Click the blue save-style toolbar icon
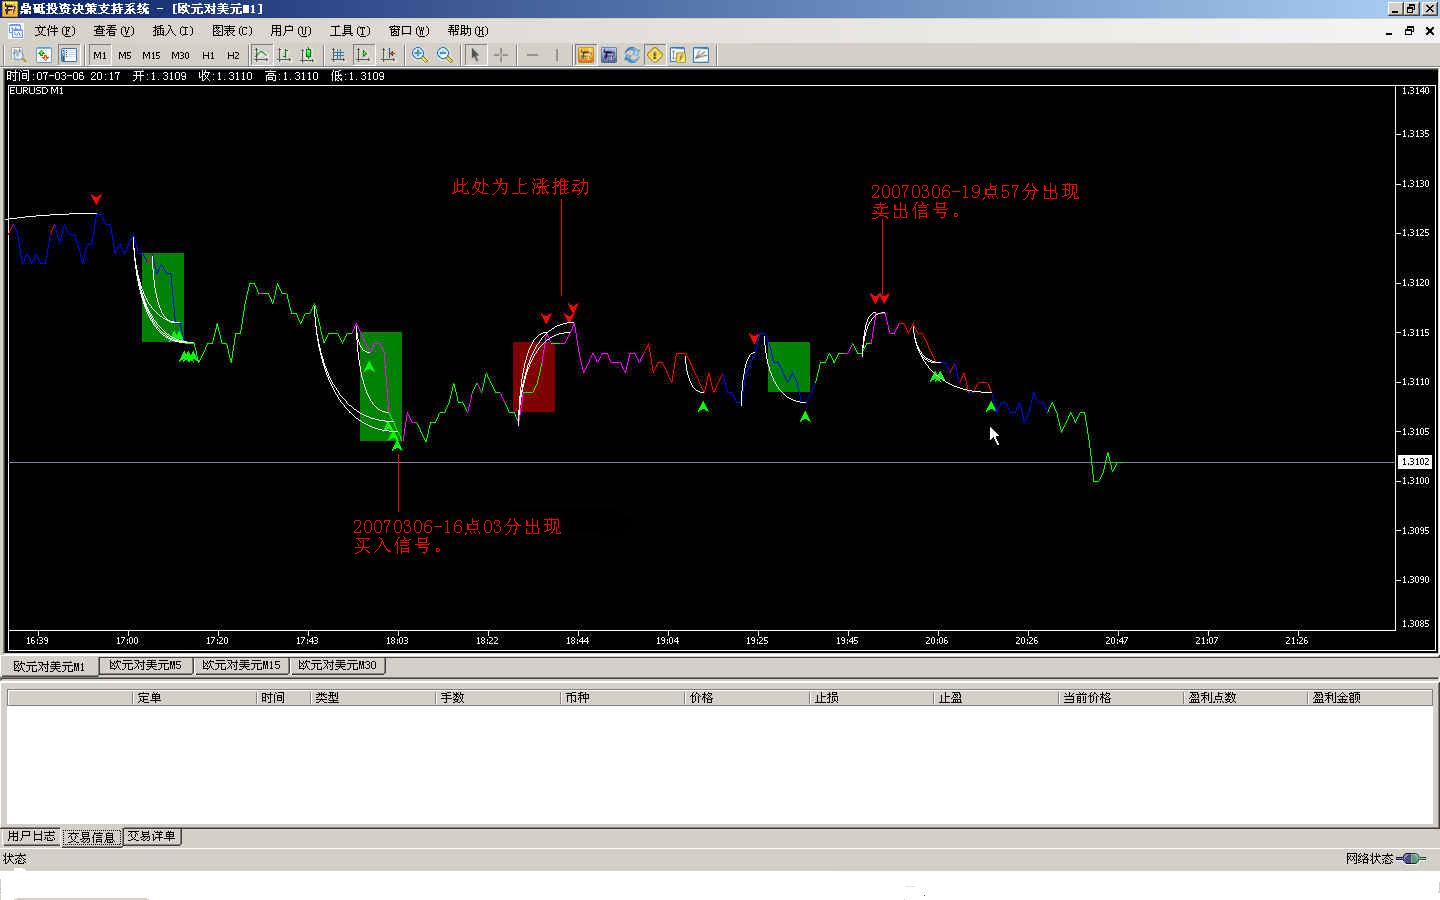 [609, 55]
